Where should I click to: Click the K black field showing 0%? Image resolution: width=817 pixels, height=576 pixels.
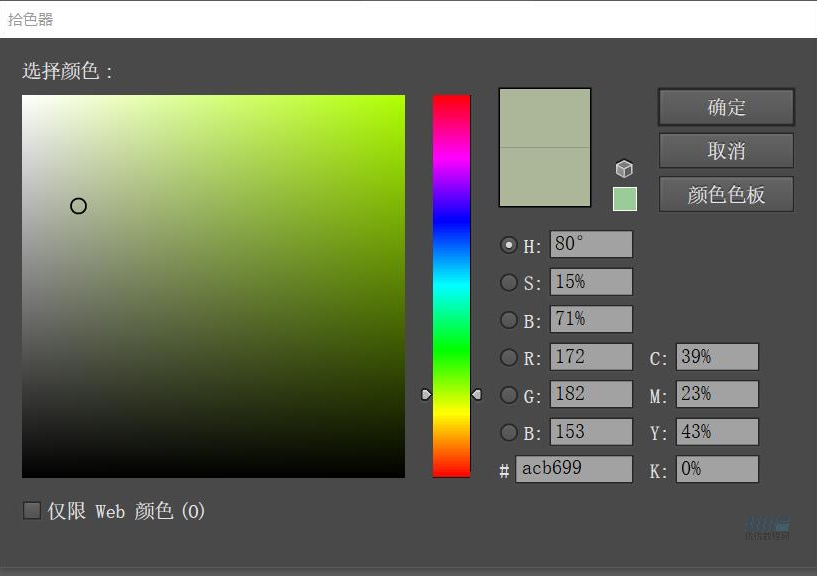coord(717,469)
